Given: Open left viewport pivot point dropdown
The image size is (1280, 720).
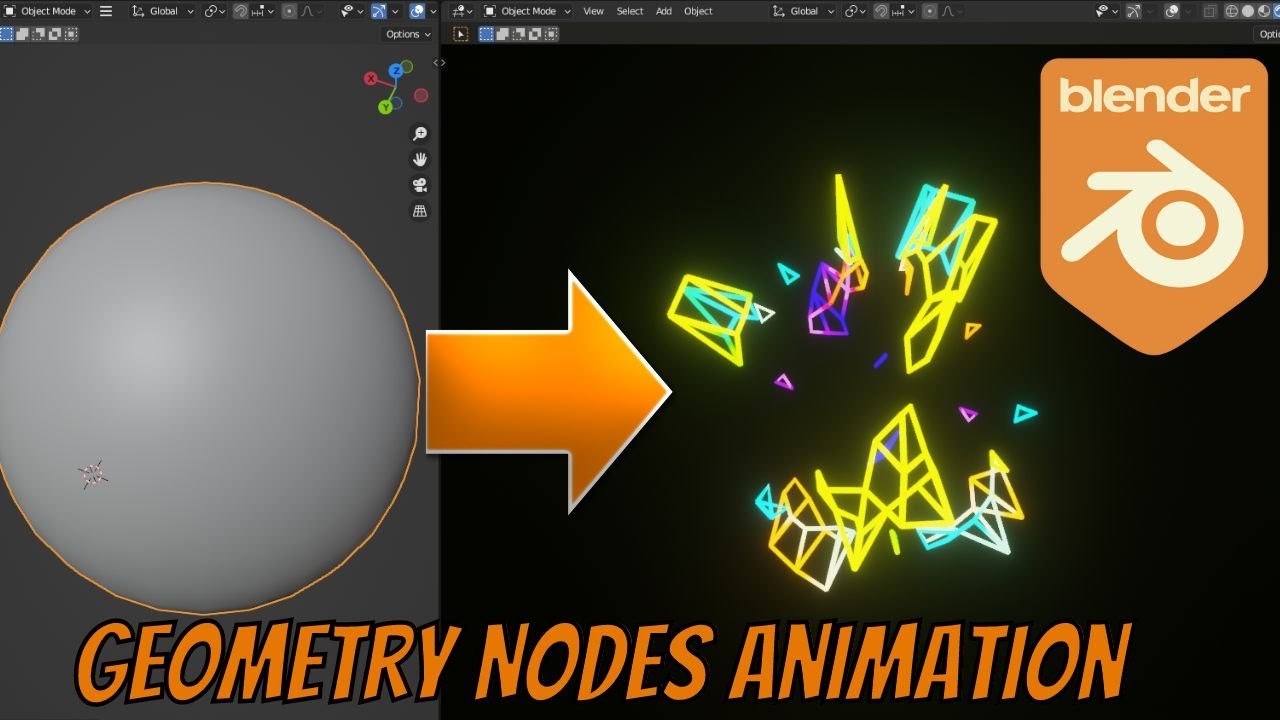Looking at the screenshot, I should tap(215, 11).
